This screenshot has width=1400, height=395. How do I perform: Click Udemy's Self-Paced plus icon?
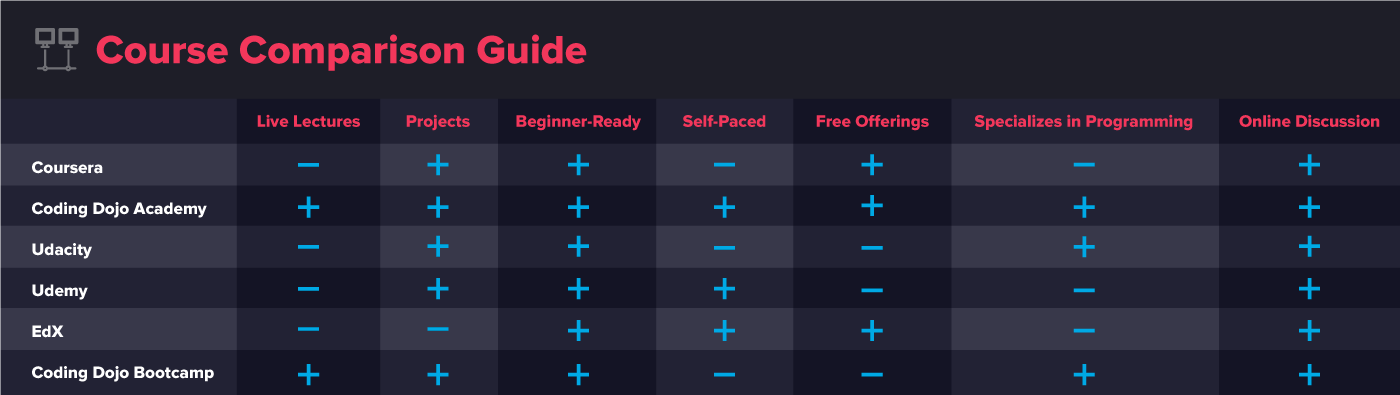tap(724, 289)
